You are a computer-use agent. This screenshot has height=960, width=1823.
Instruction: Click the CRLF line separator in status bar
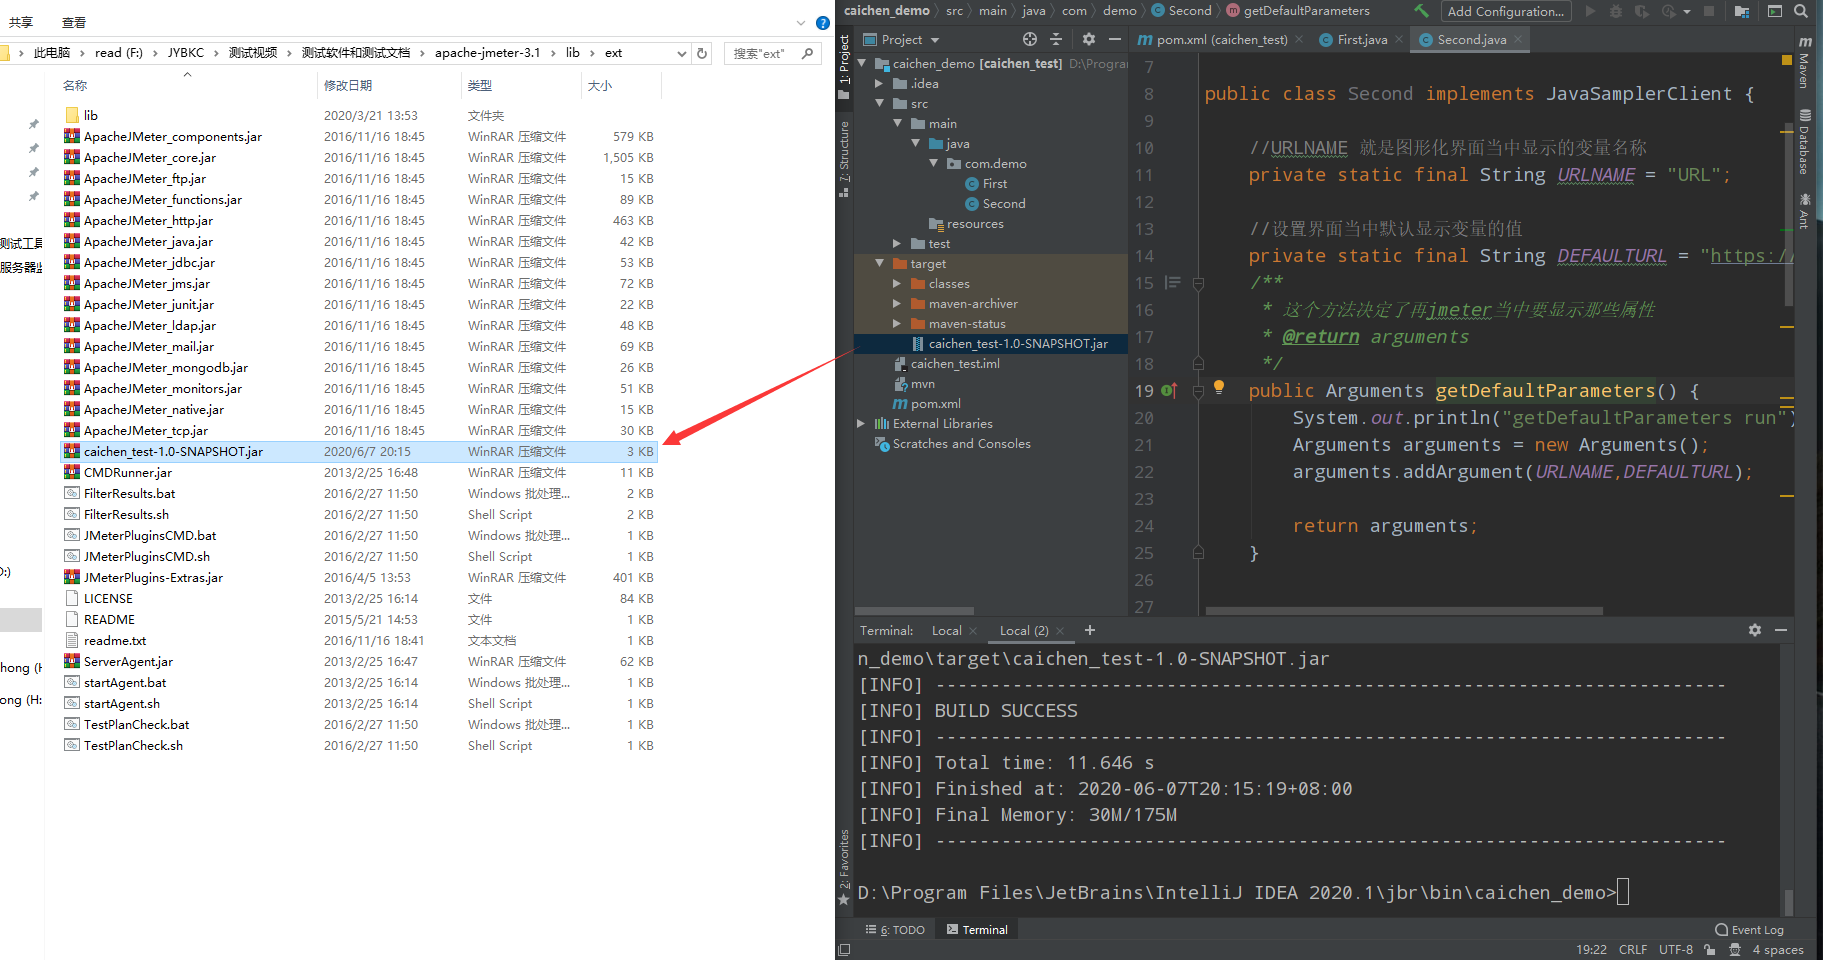point(1633,950)
